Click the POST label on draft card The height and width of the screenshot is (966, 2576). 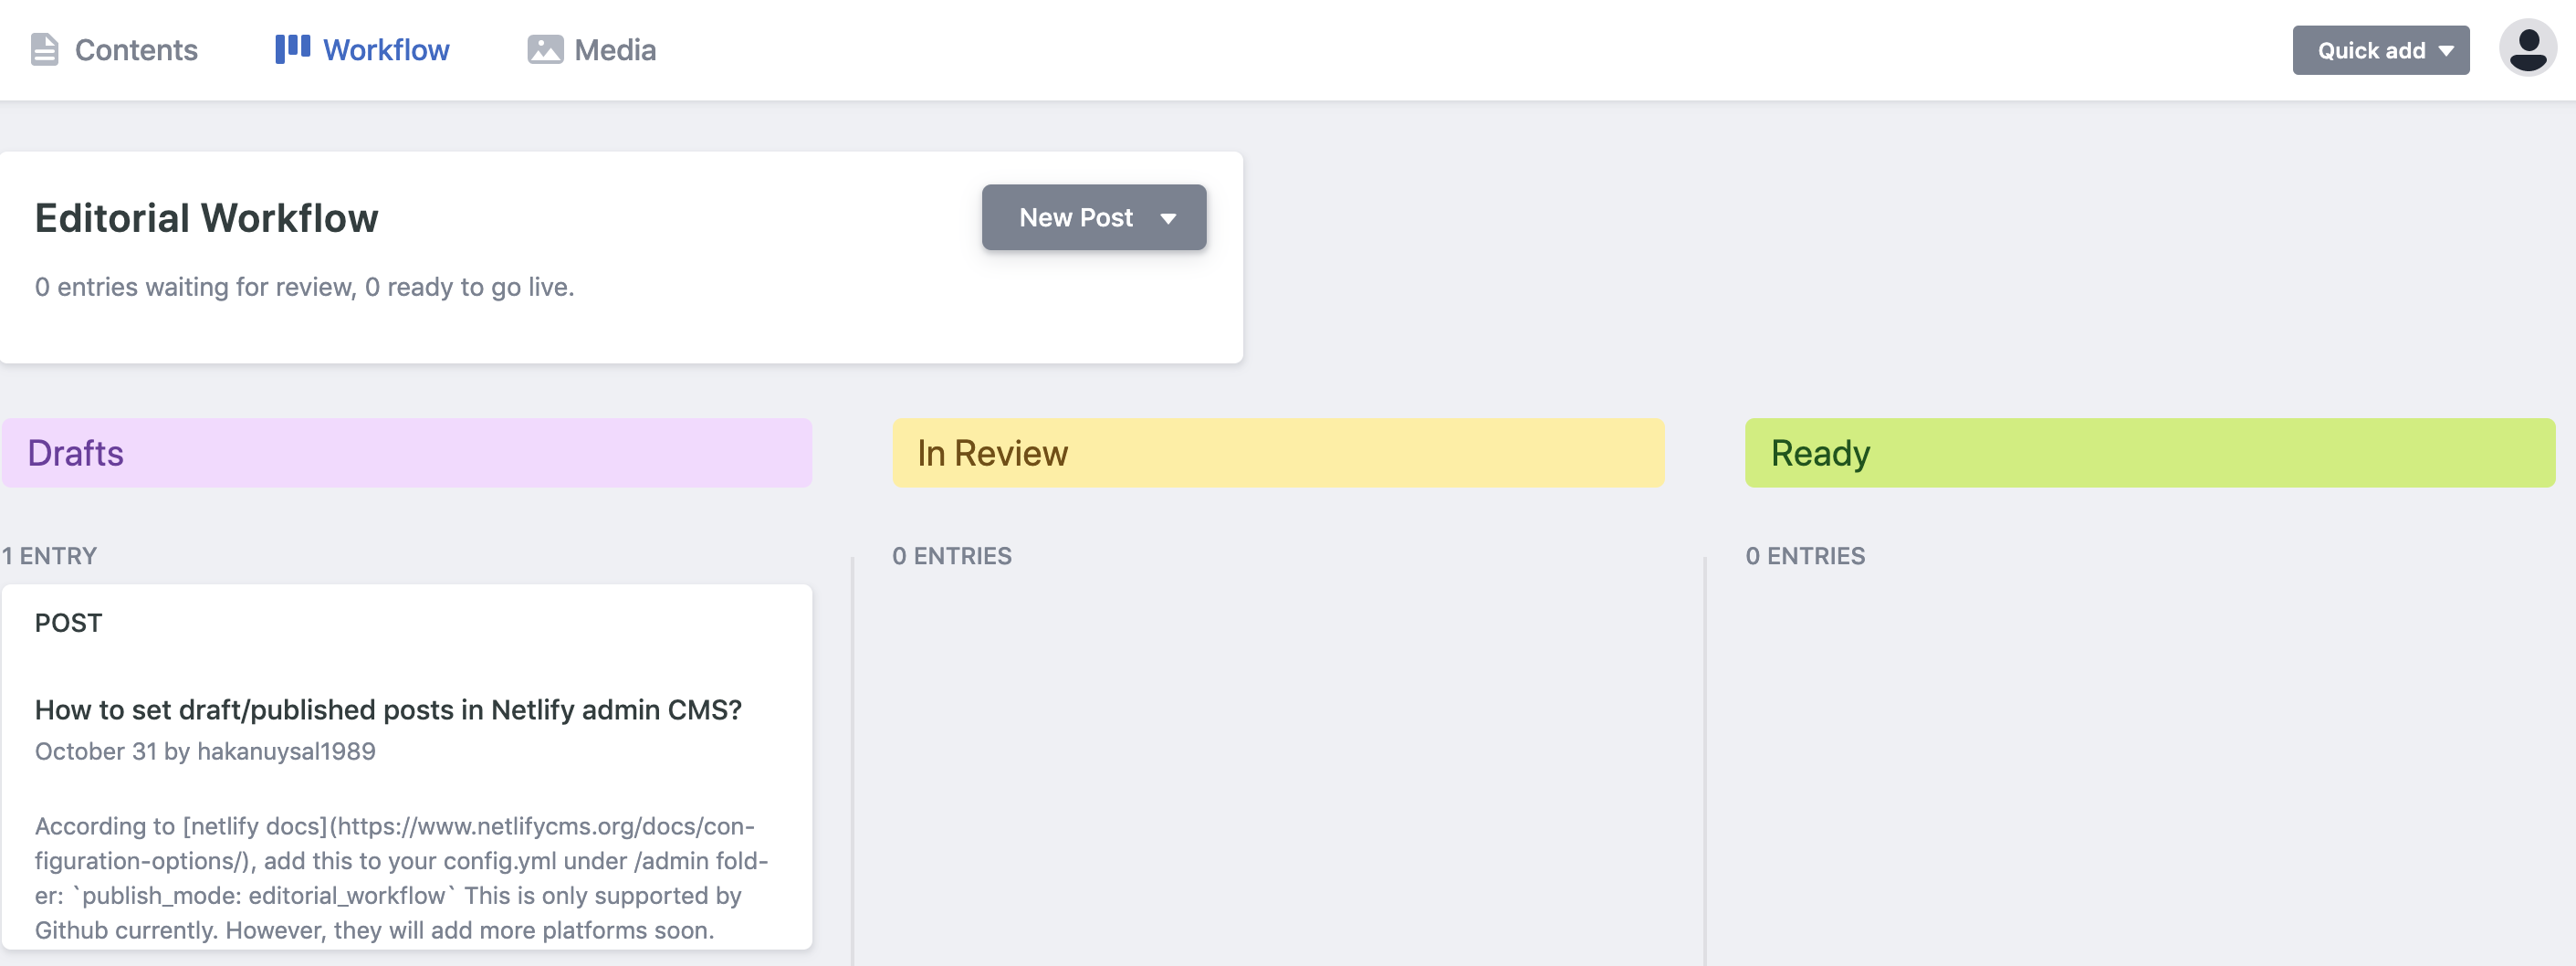[68, 623]
